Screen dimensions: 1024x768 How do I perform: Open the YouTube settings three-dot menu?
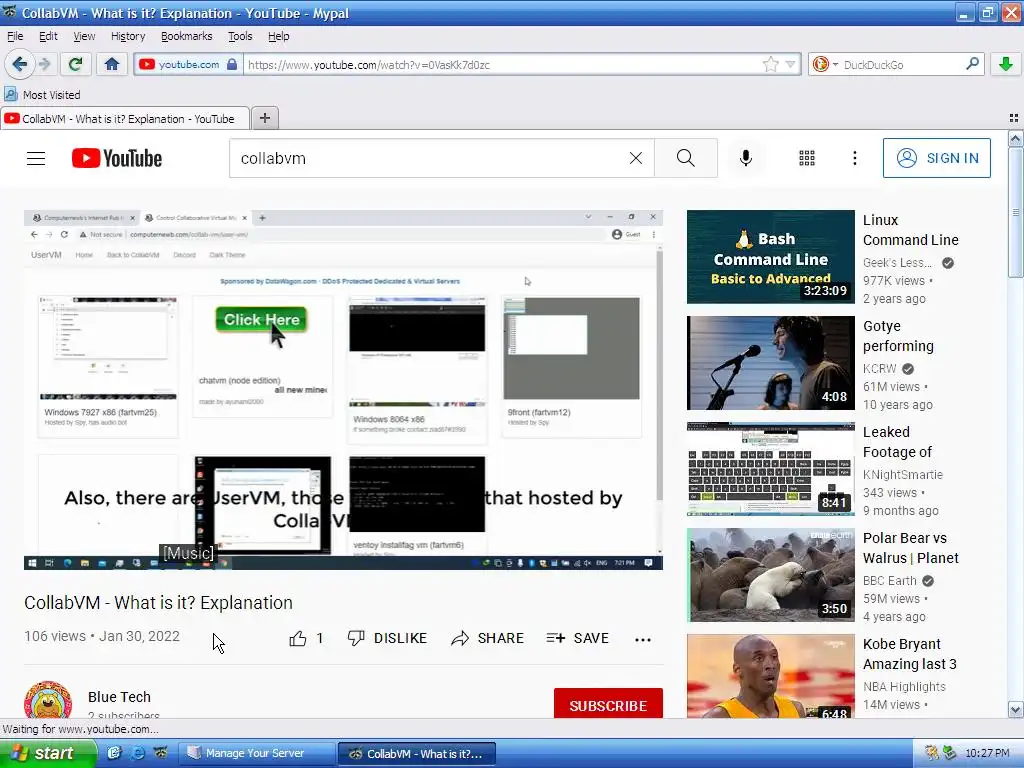tap(855, 158)
